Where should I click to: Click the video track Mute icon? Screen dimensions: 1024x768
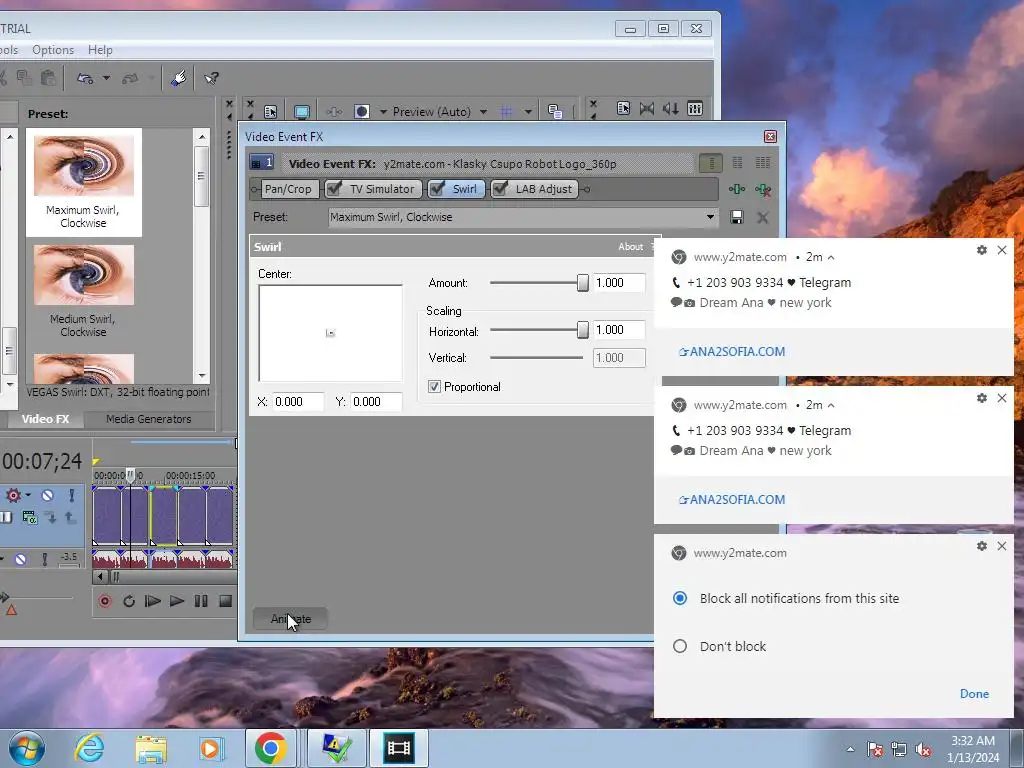click(48, 496)
